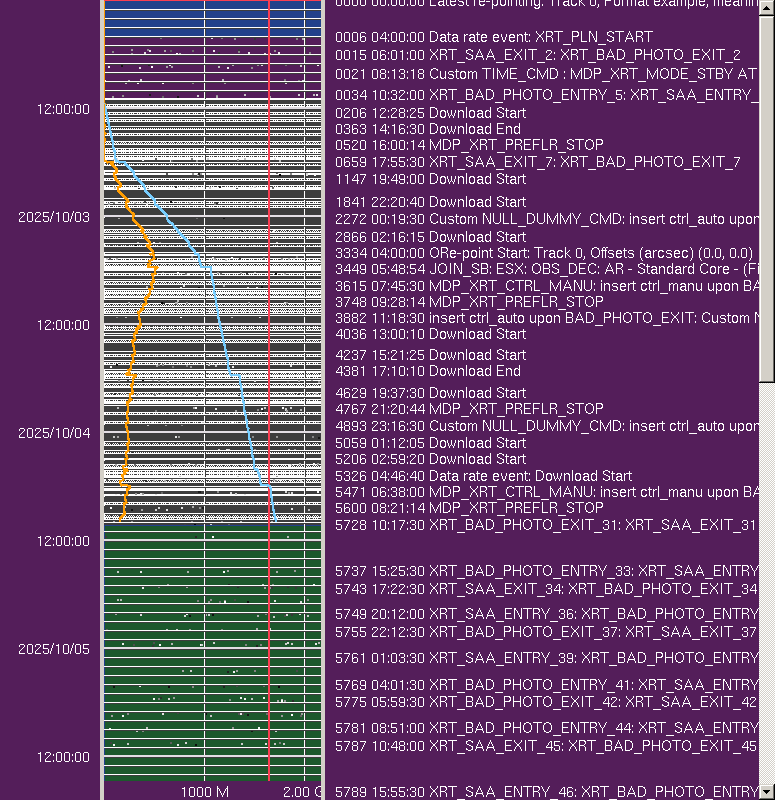
Task: Click the scrollbar up arrow button
Action: coord(767,6)
